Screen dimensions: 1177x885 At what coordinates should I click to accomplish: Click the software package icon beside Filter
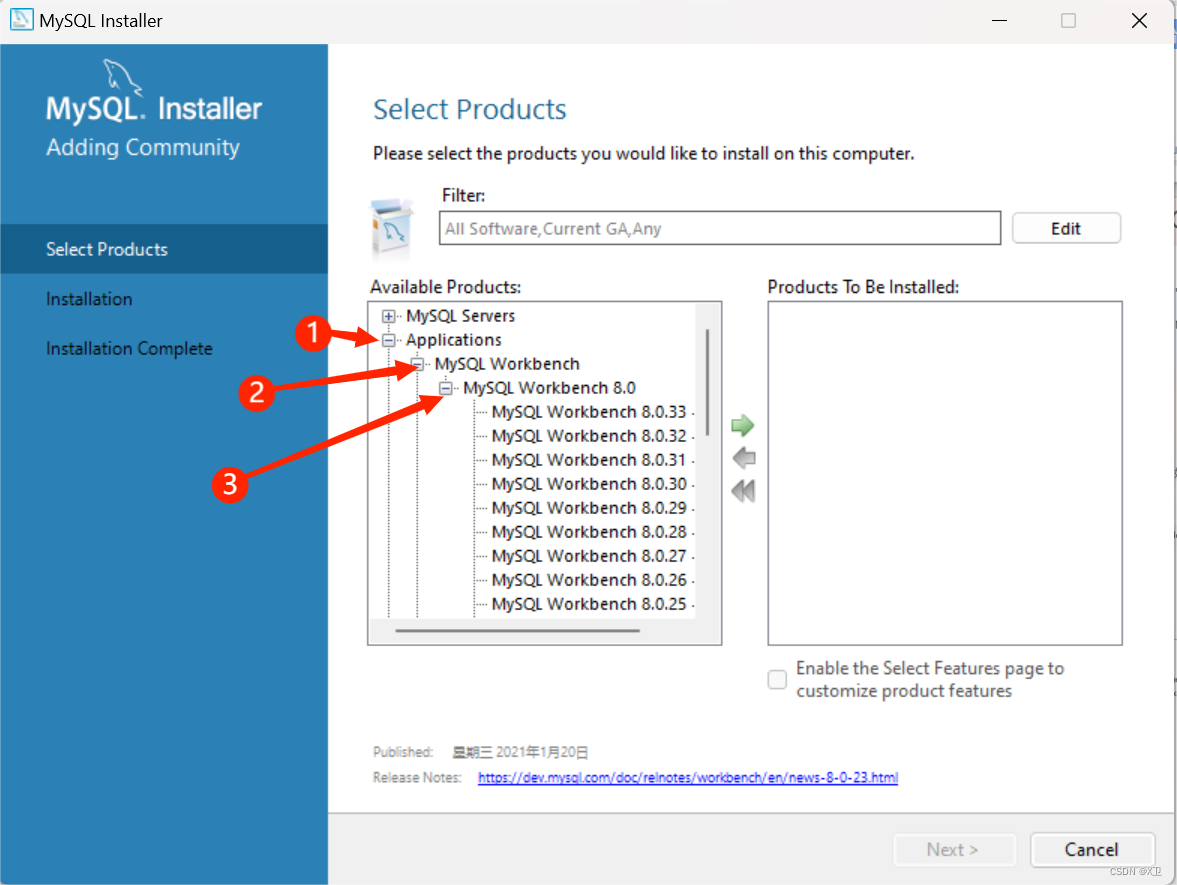tap(393, 225)
